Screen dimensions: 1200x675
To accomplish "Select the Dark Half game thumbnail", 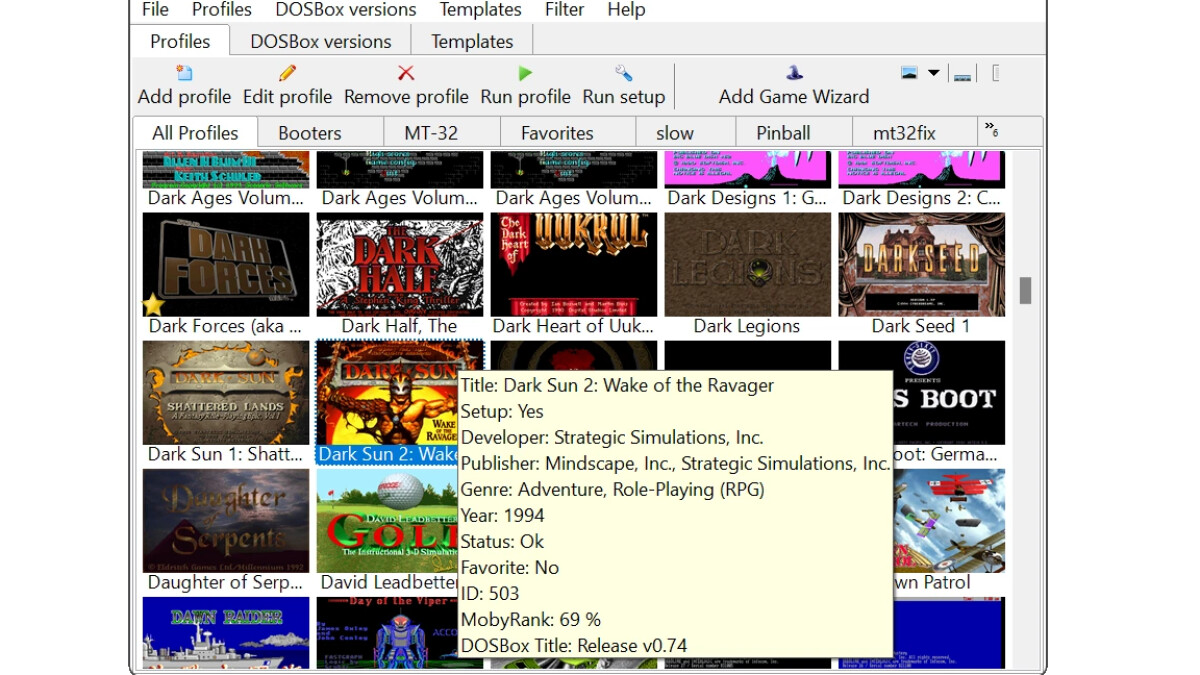I will click(x=400, y=264).
